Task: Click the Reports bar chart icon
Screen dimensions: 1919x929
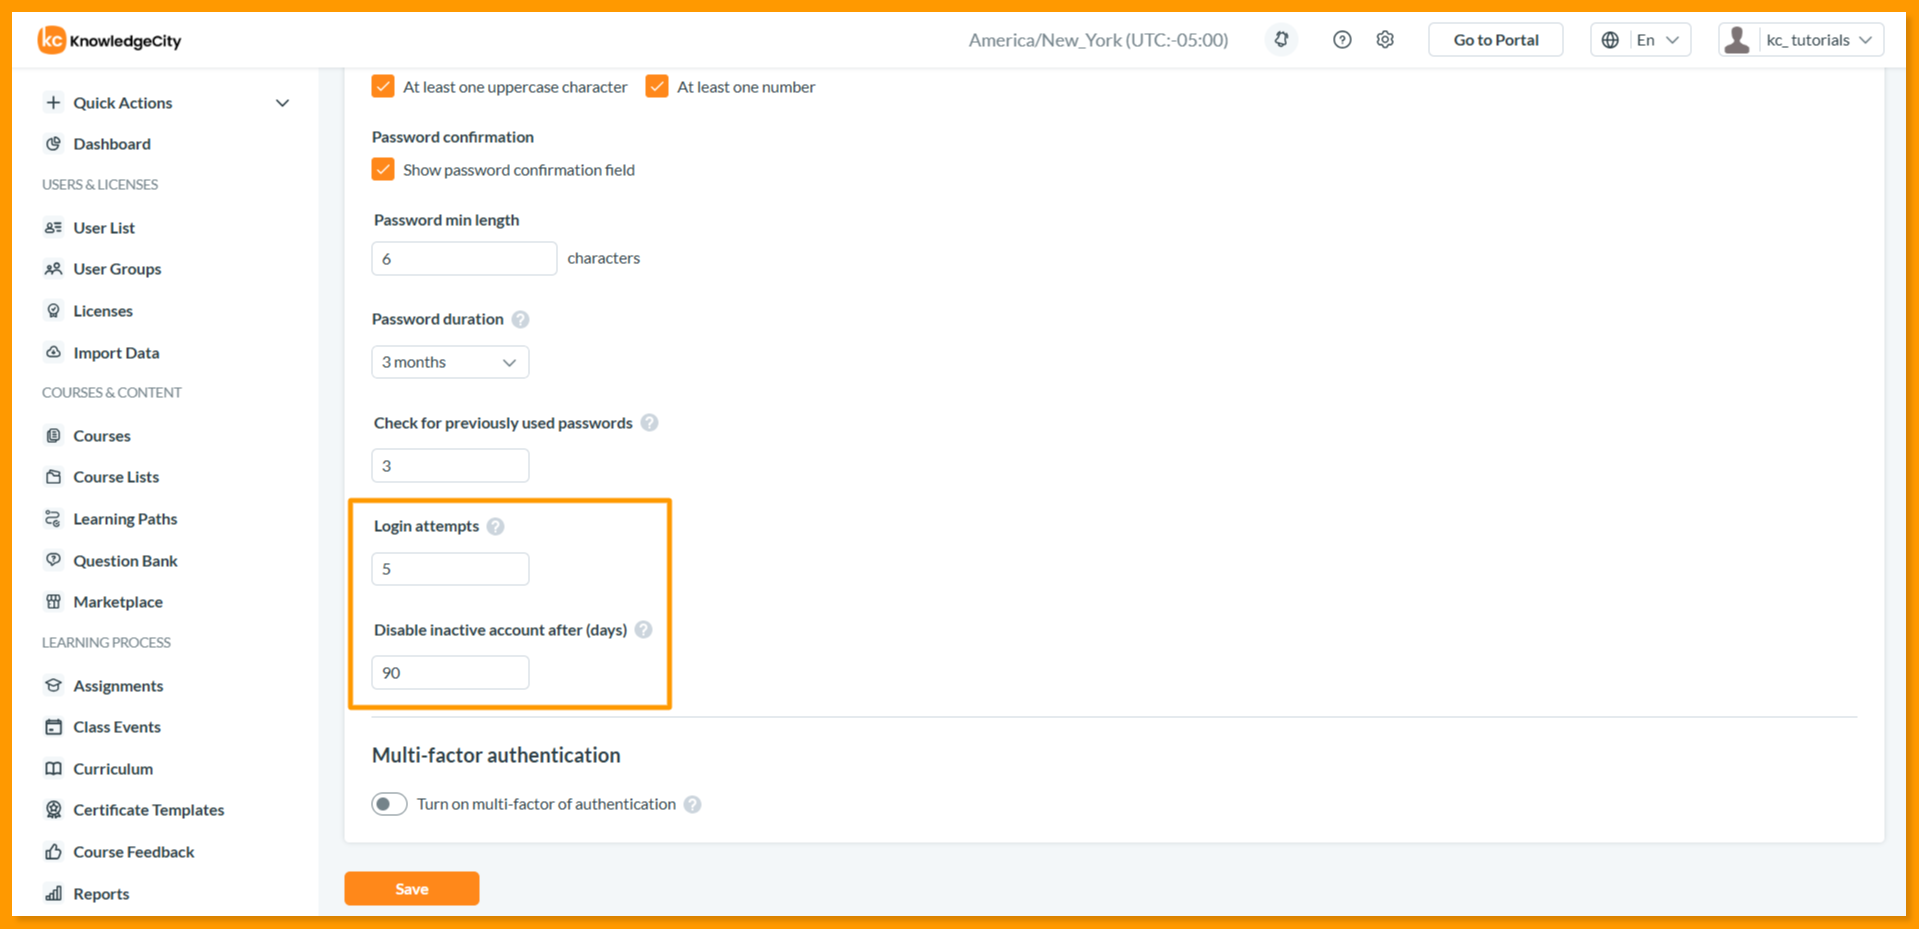Action: pos(54,893)
